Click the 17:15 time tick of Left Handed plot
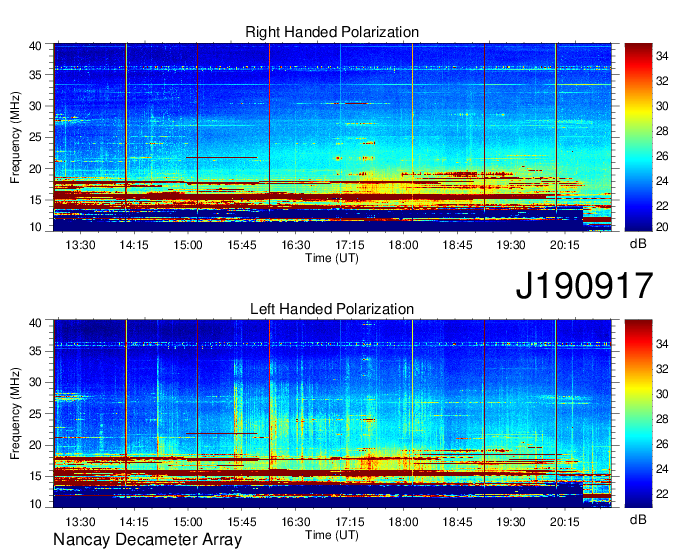Screen dimensions: 680x552 coord(350,522)
